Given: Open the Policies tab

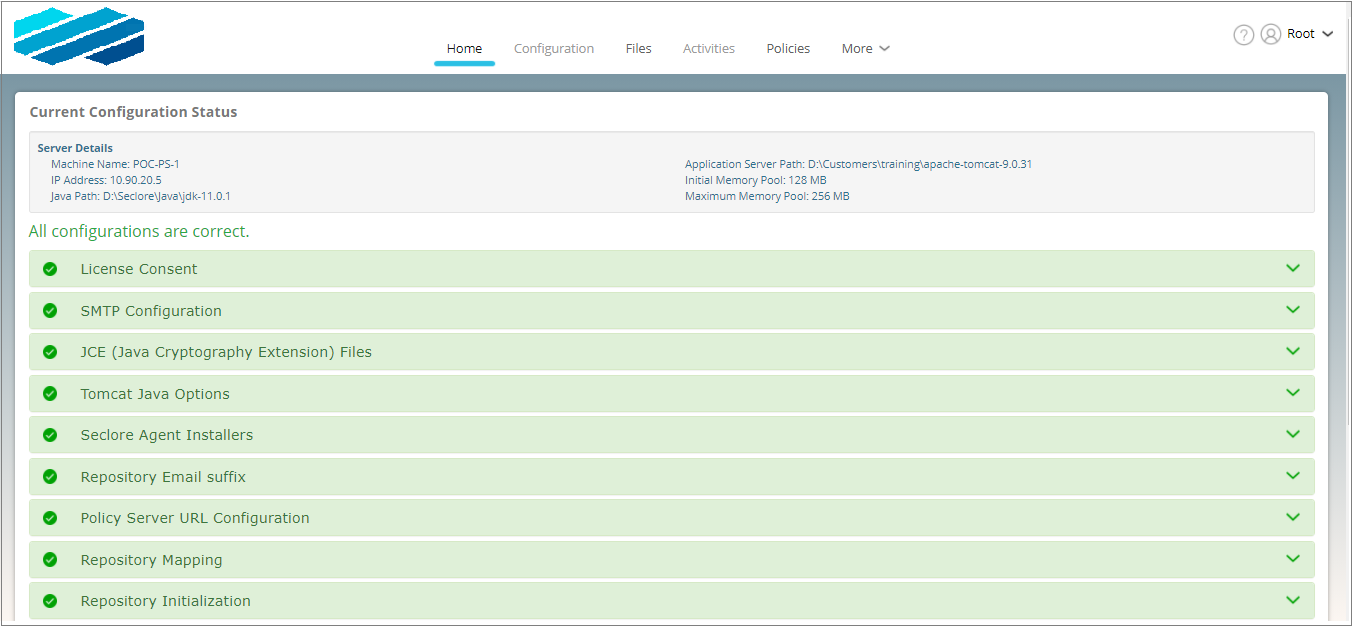Looking at the screenshot, I should point(788,48).
